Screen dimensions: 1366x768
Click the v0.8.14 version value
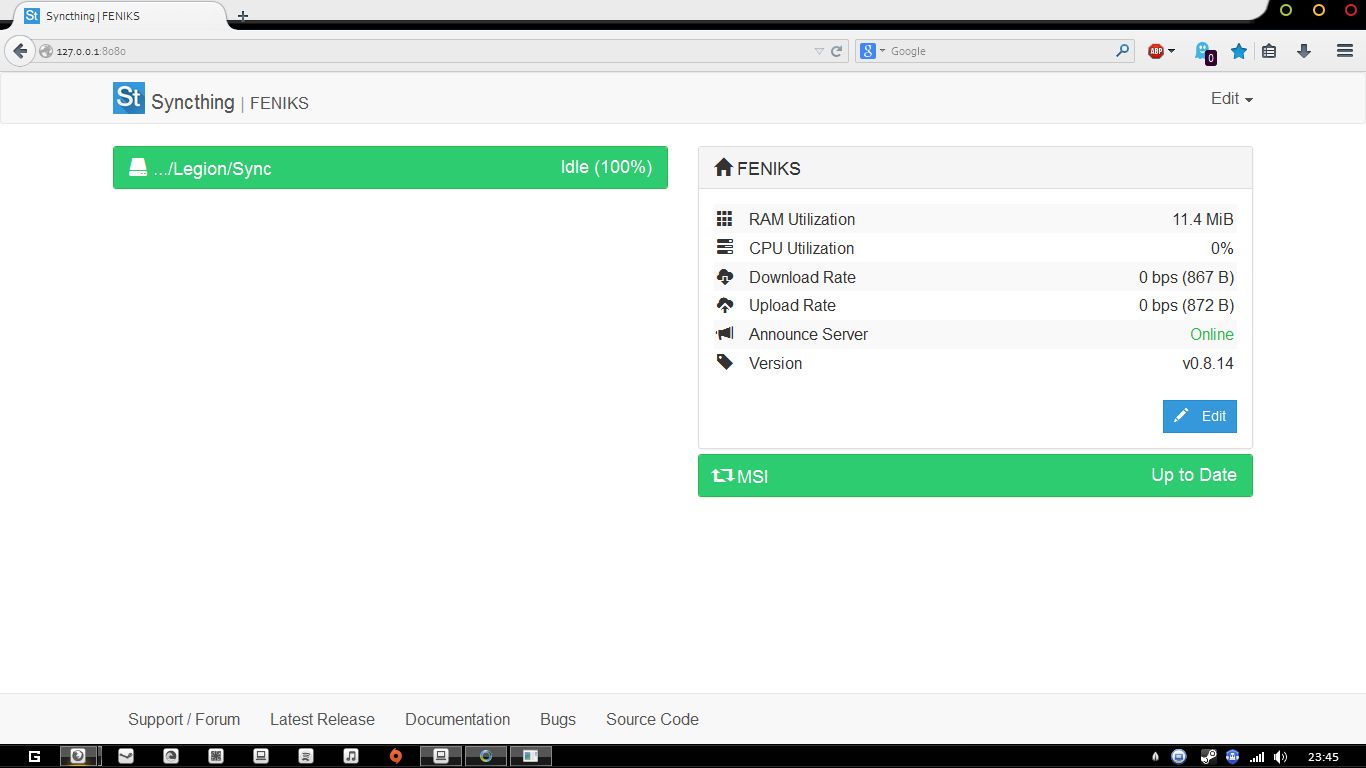[x=1208, y=363]
